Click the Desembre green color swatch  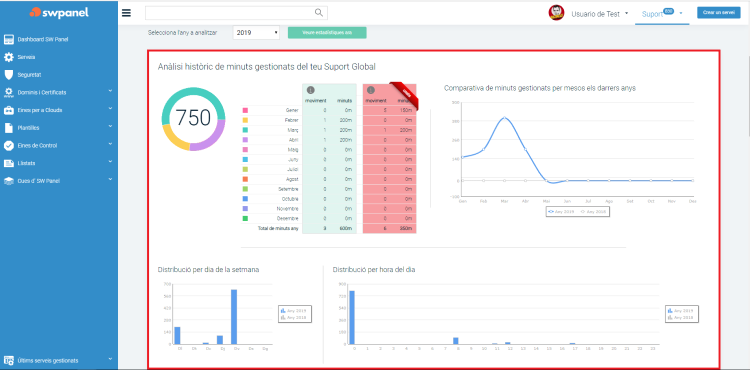click(x=245, y=218)
